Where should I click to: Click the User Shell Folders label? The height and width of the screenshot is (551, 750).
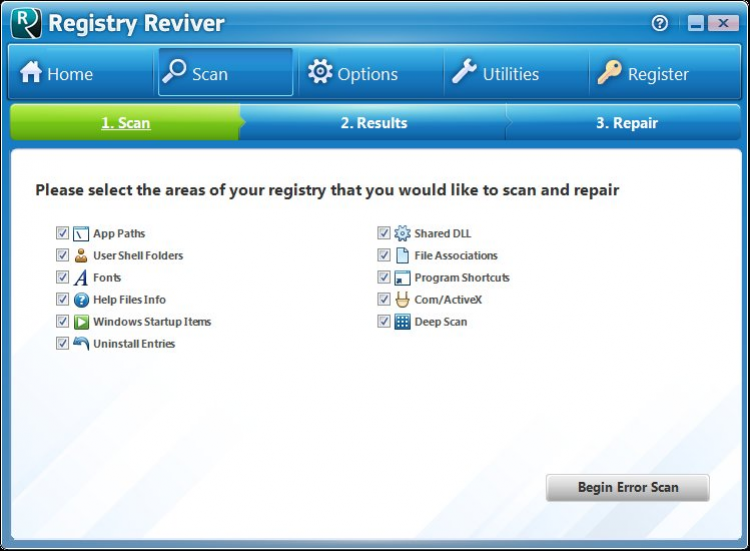(x=138, y=255)
